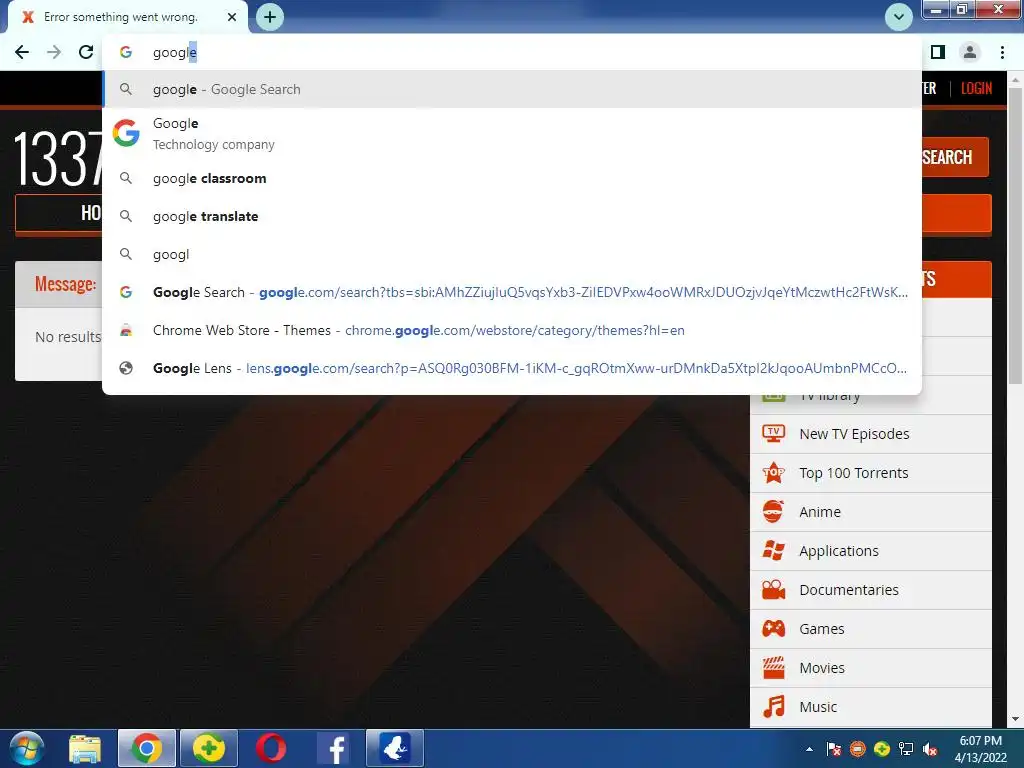Select 'google translate' suggestion

[x=512, y=216]
